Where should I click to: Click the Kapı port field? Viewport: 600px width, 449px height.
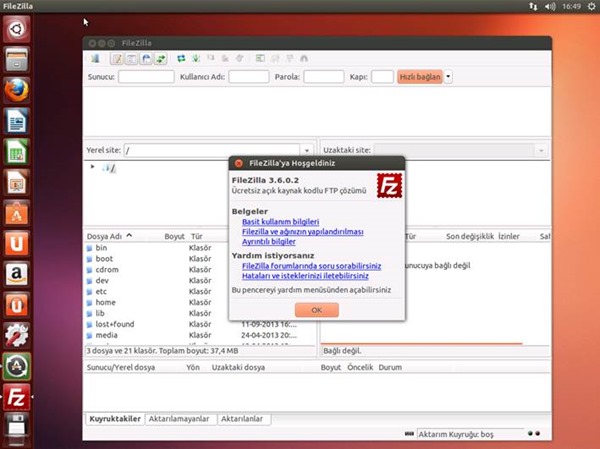point(382,77)
